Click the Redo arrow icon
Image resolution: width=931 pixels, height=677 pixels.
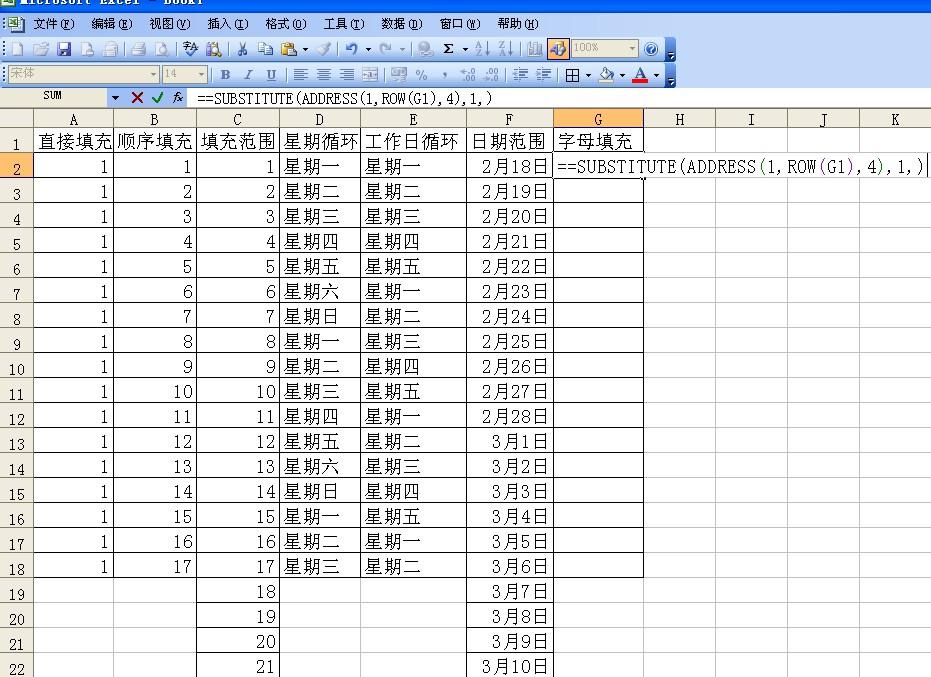tap(385, 49)
